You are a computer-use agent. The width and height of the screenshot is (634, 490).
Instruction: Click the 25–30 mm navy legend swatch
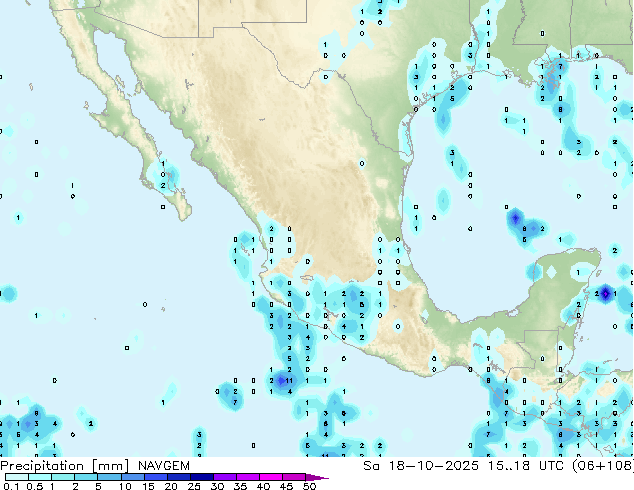coord(201,477)
